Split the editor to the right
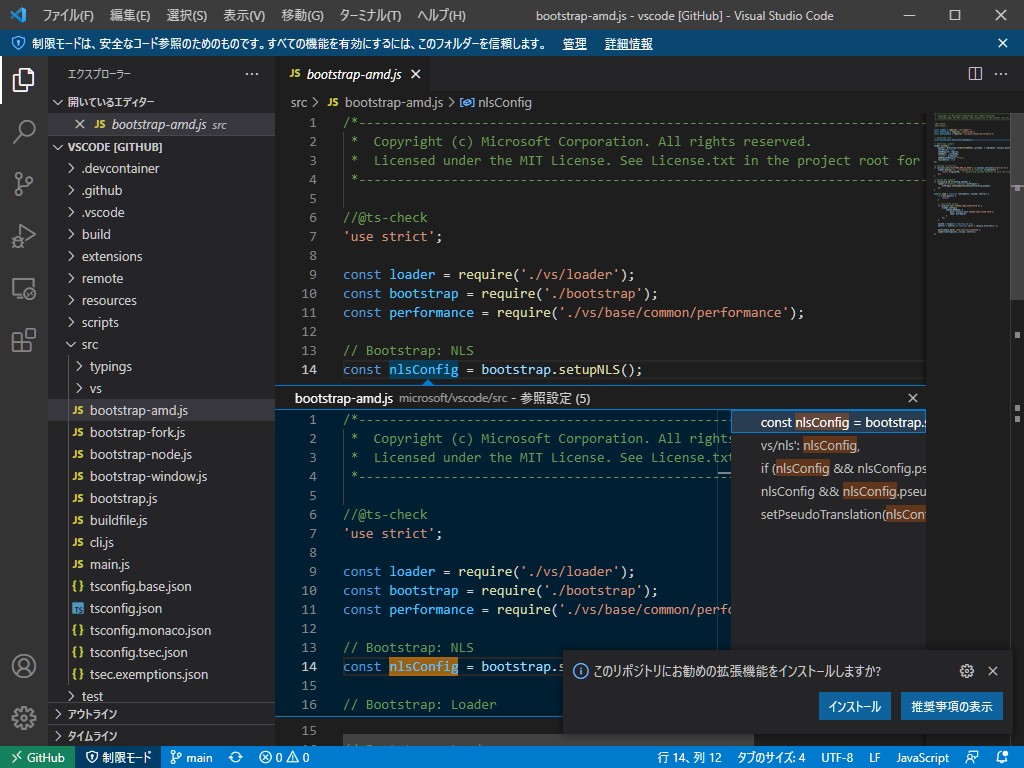This screenshot has height=768, width=1024. click(975, 74)
